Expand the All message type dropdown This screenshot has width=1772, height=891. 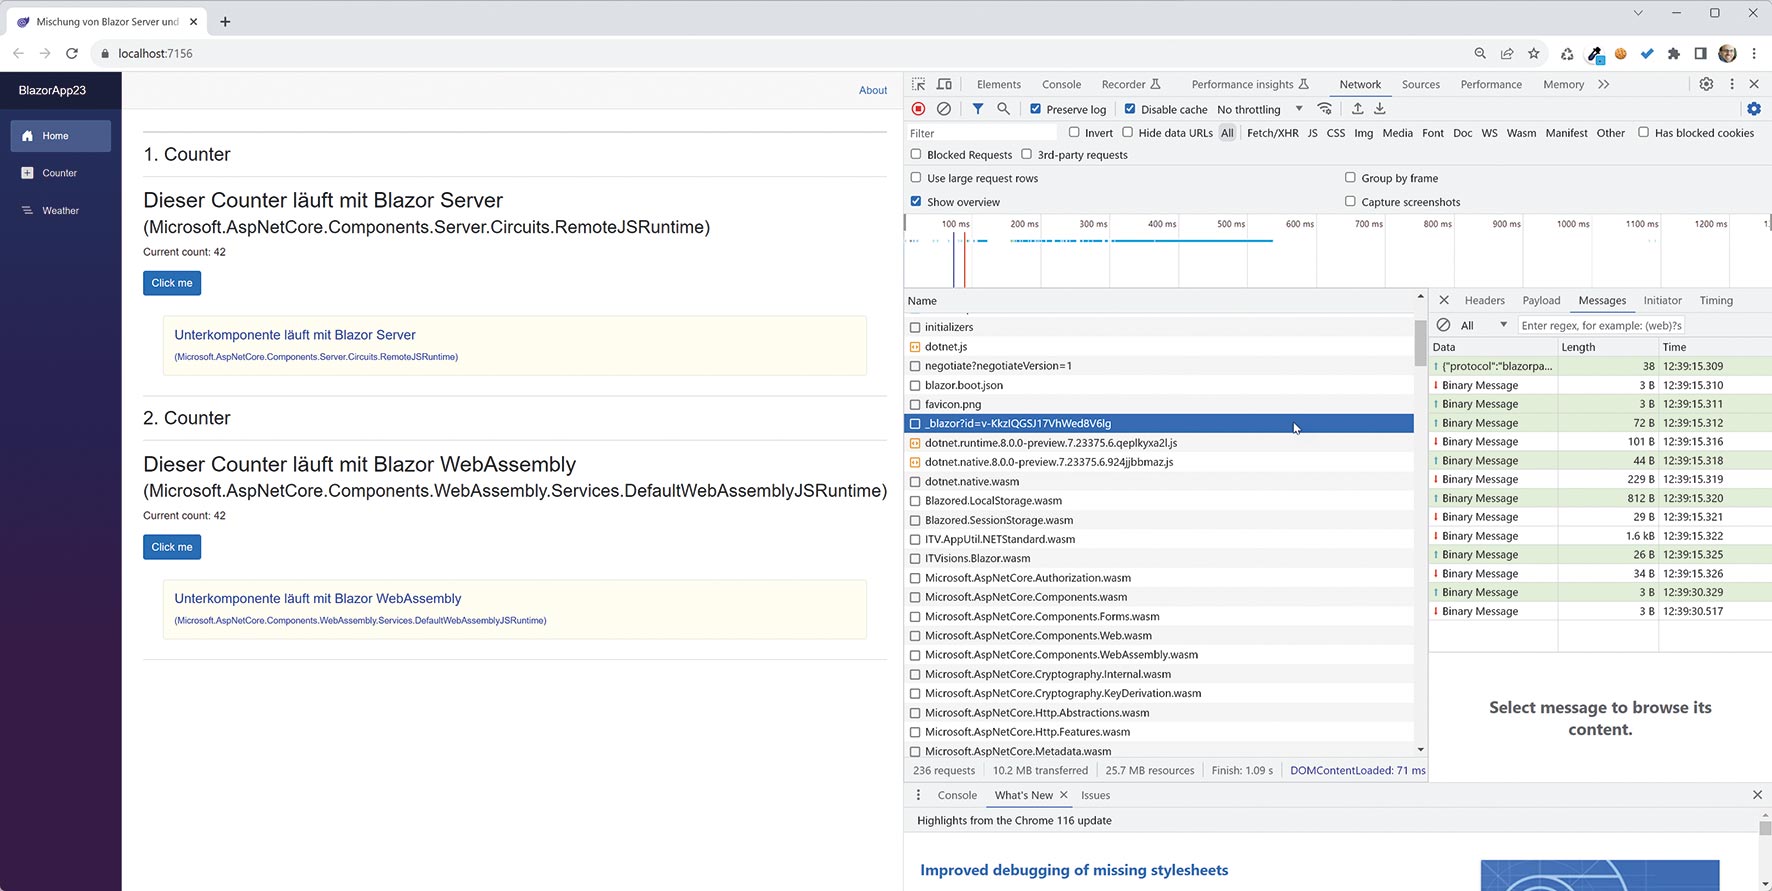1483,325
